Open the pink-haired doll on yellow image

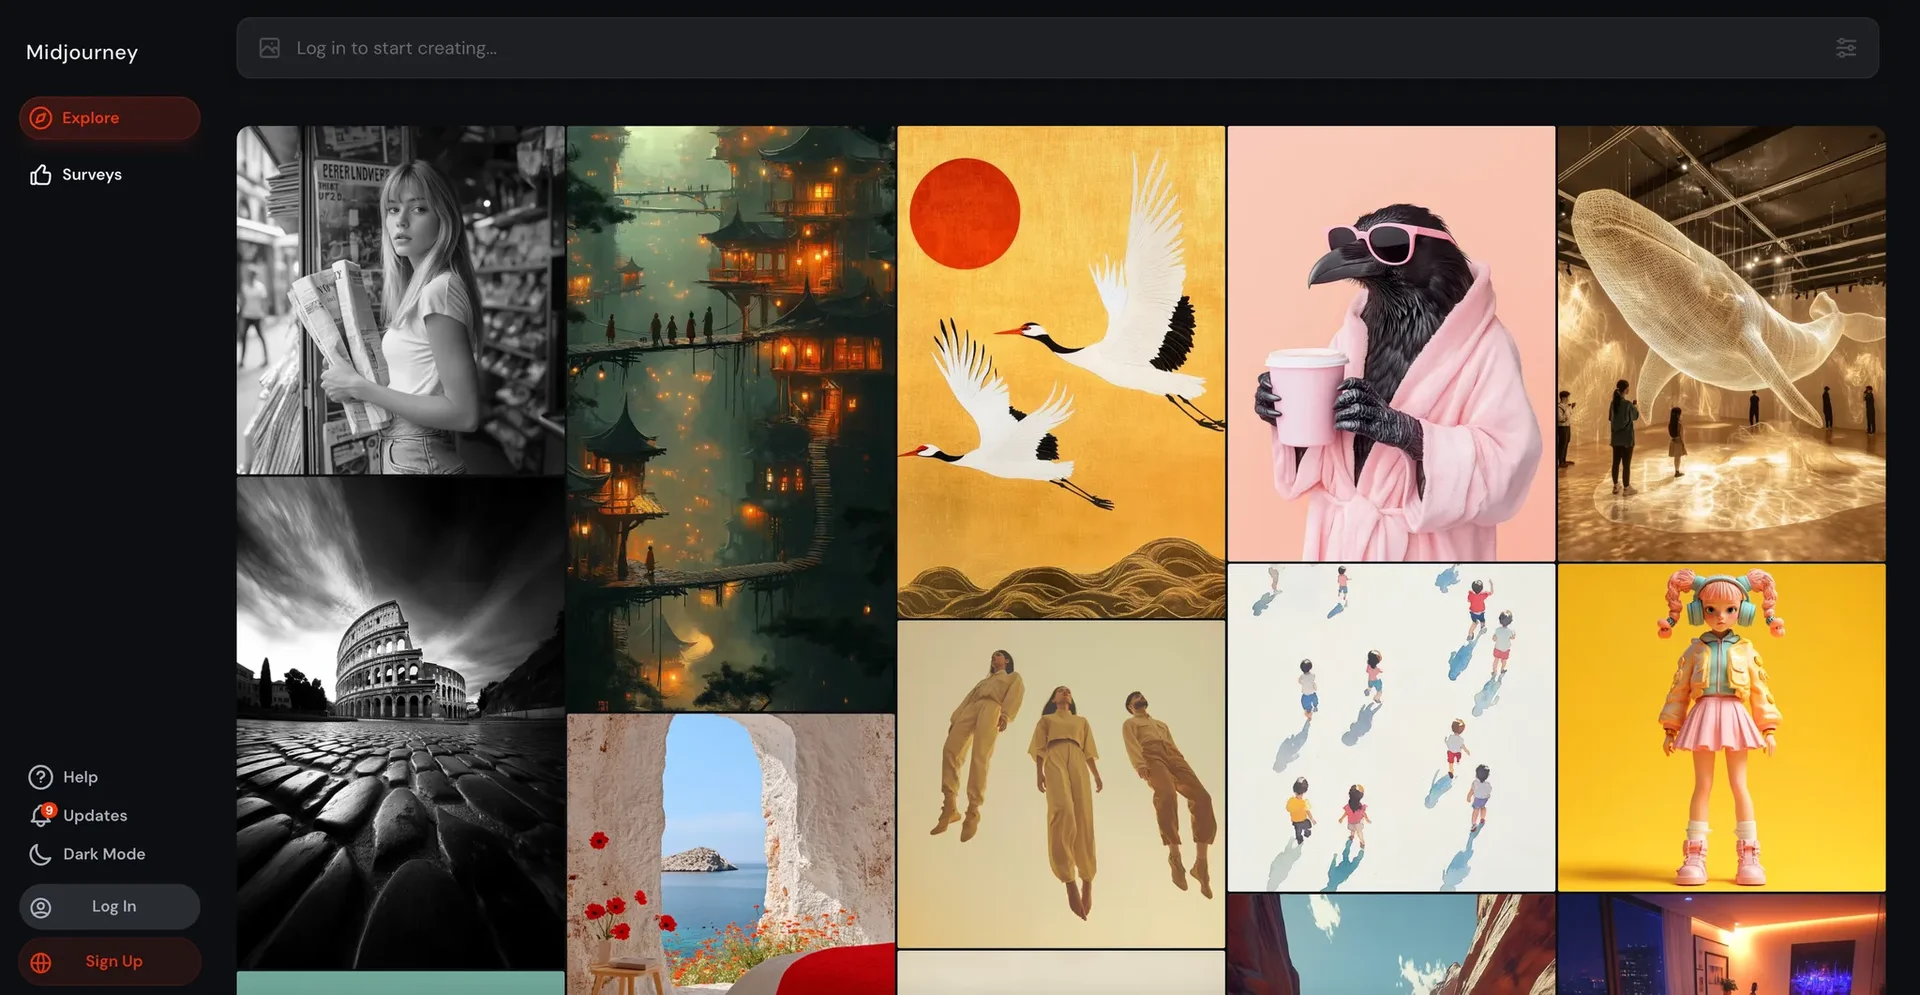coord(1721,727)
